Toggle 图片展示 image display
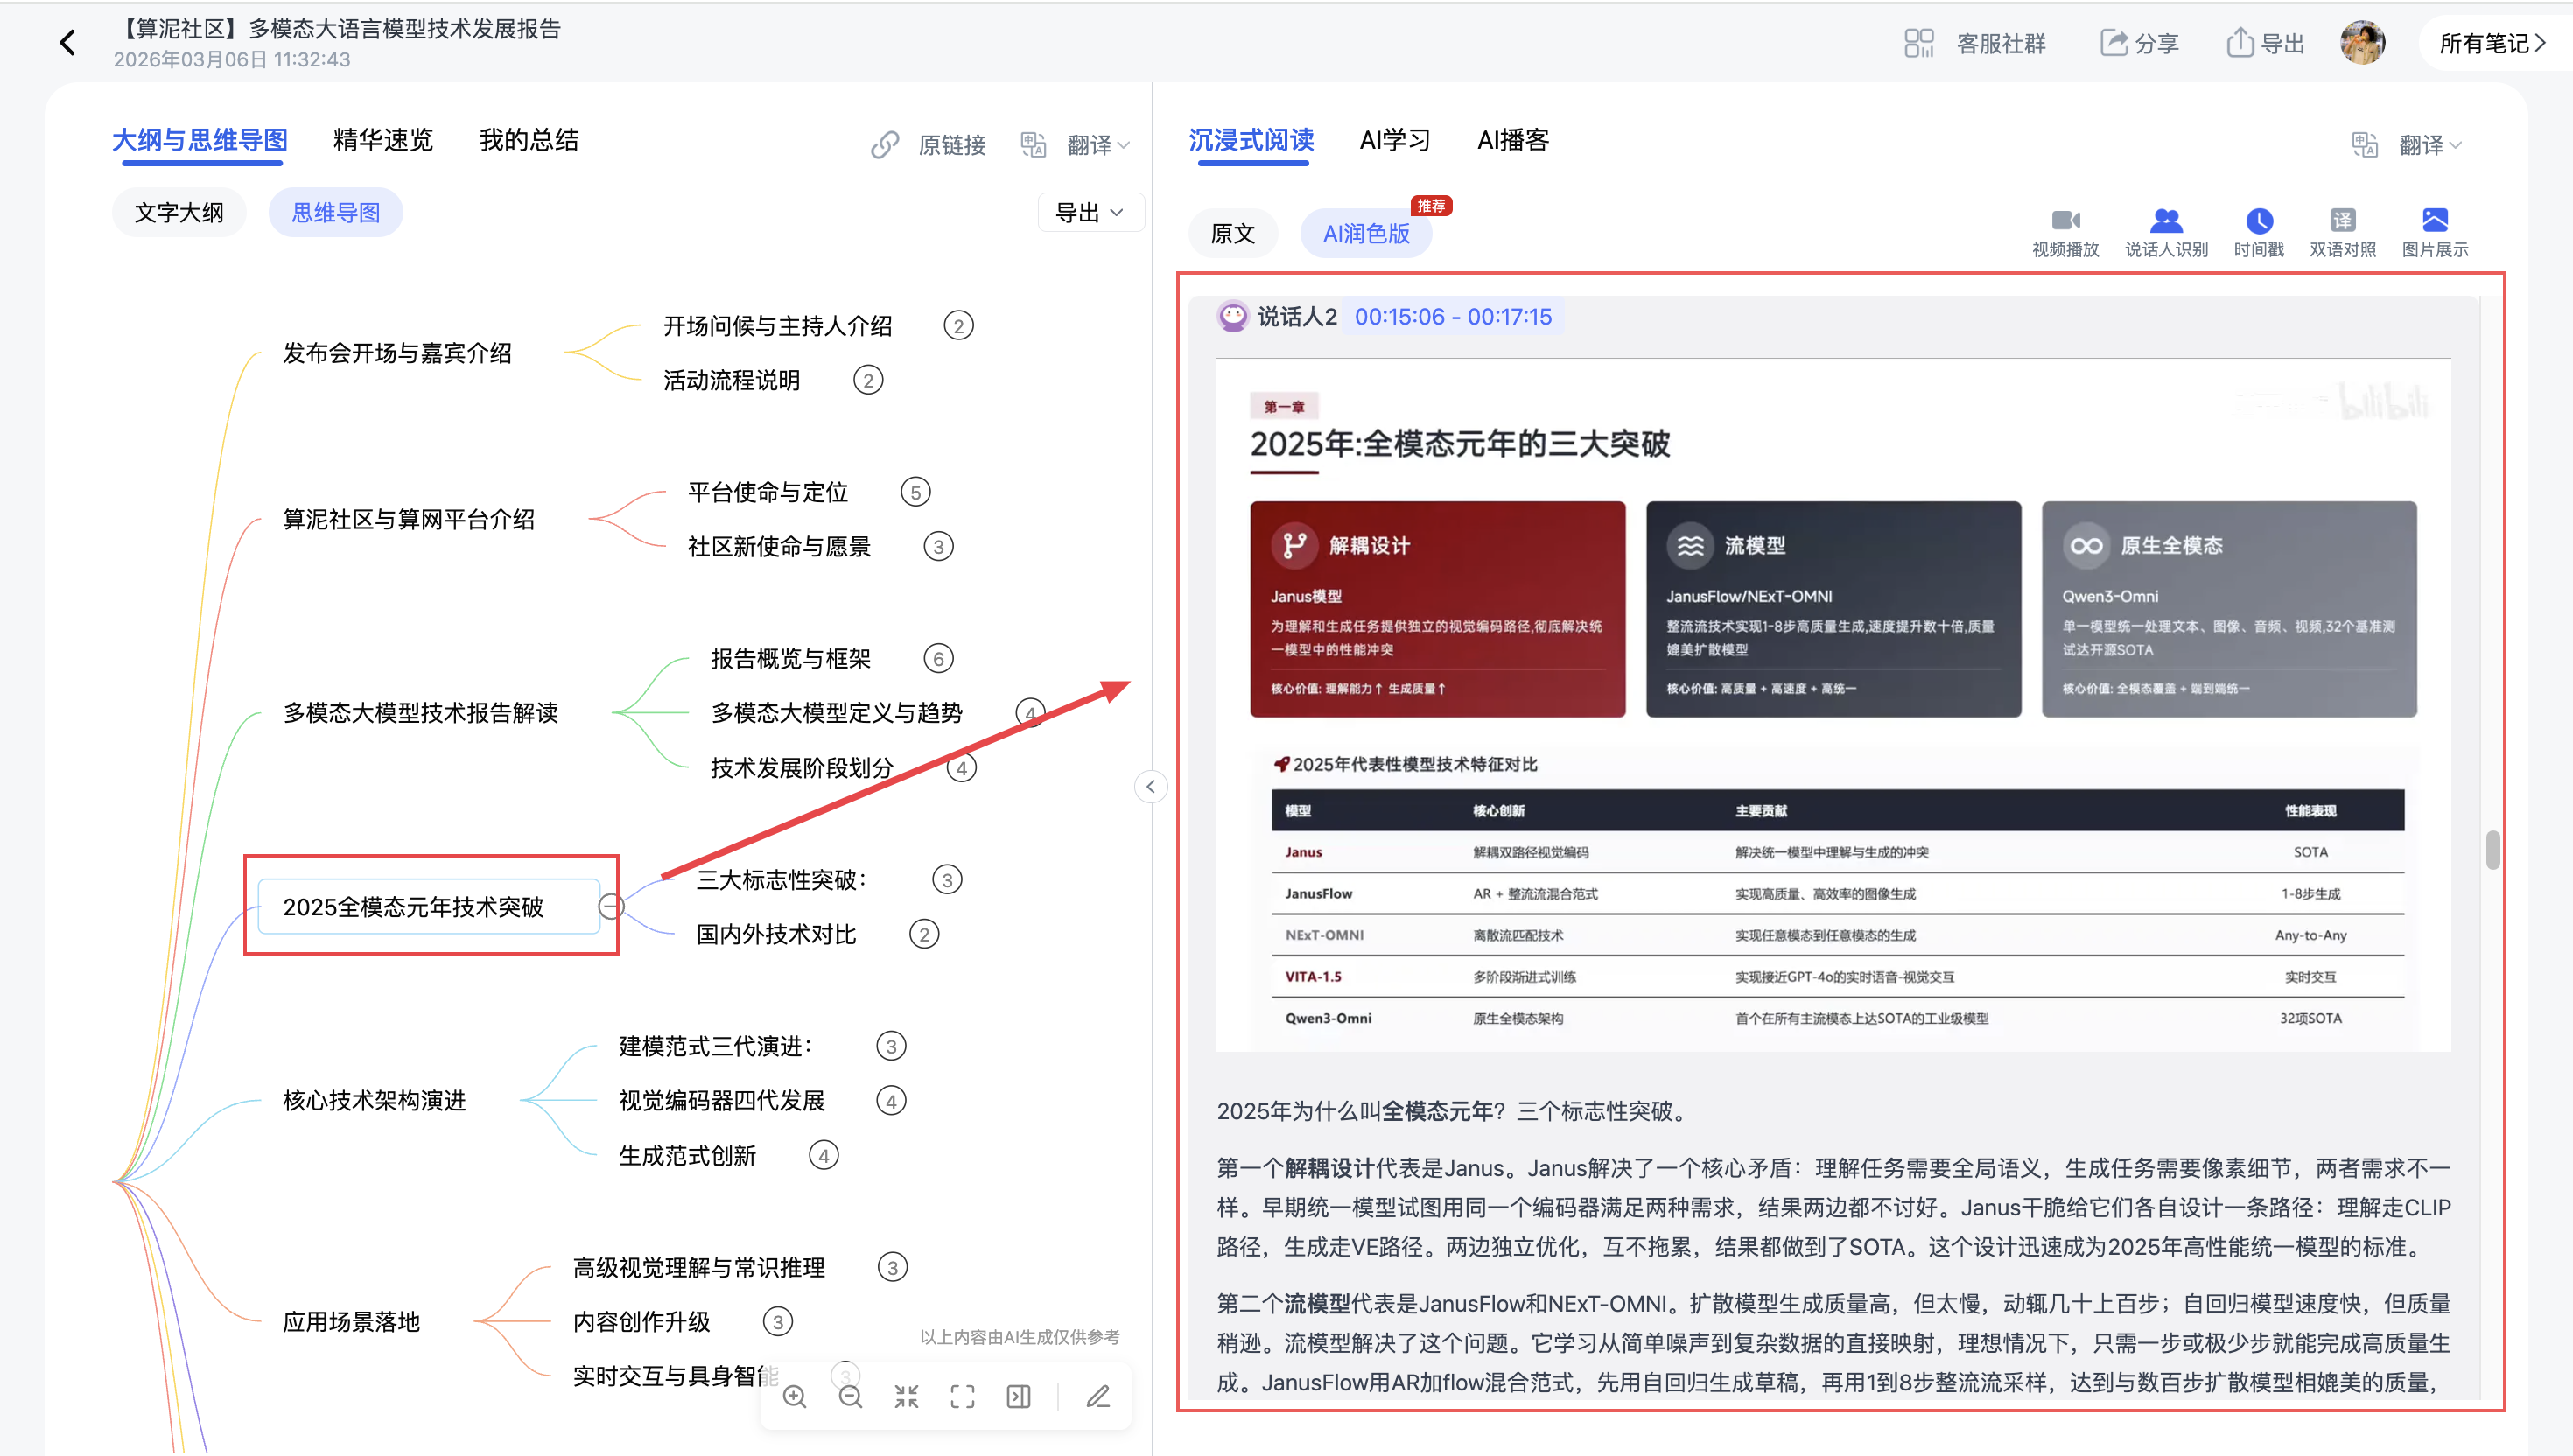 point(2435,233)
